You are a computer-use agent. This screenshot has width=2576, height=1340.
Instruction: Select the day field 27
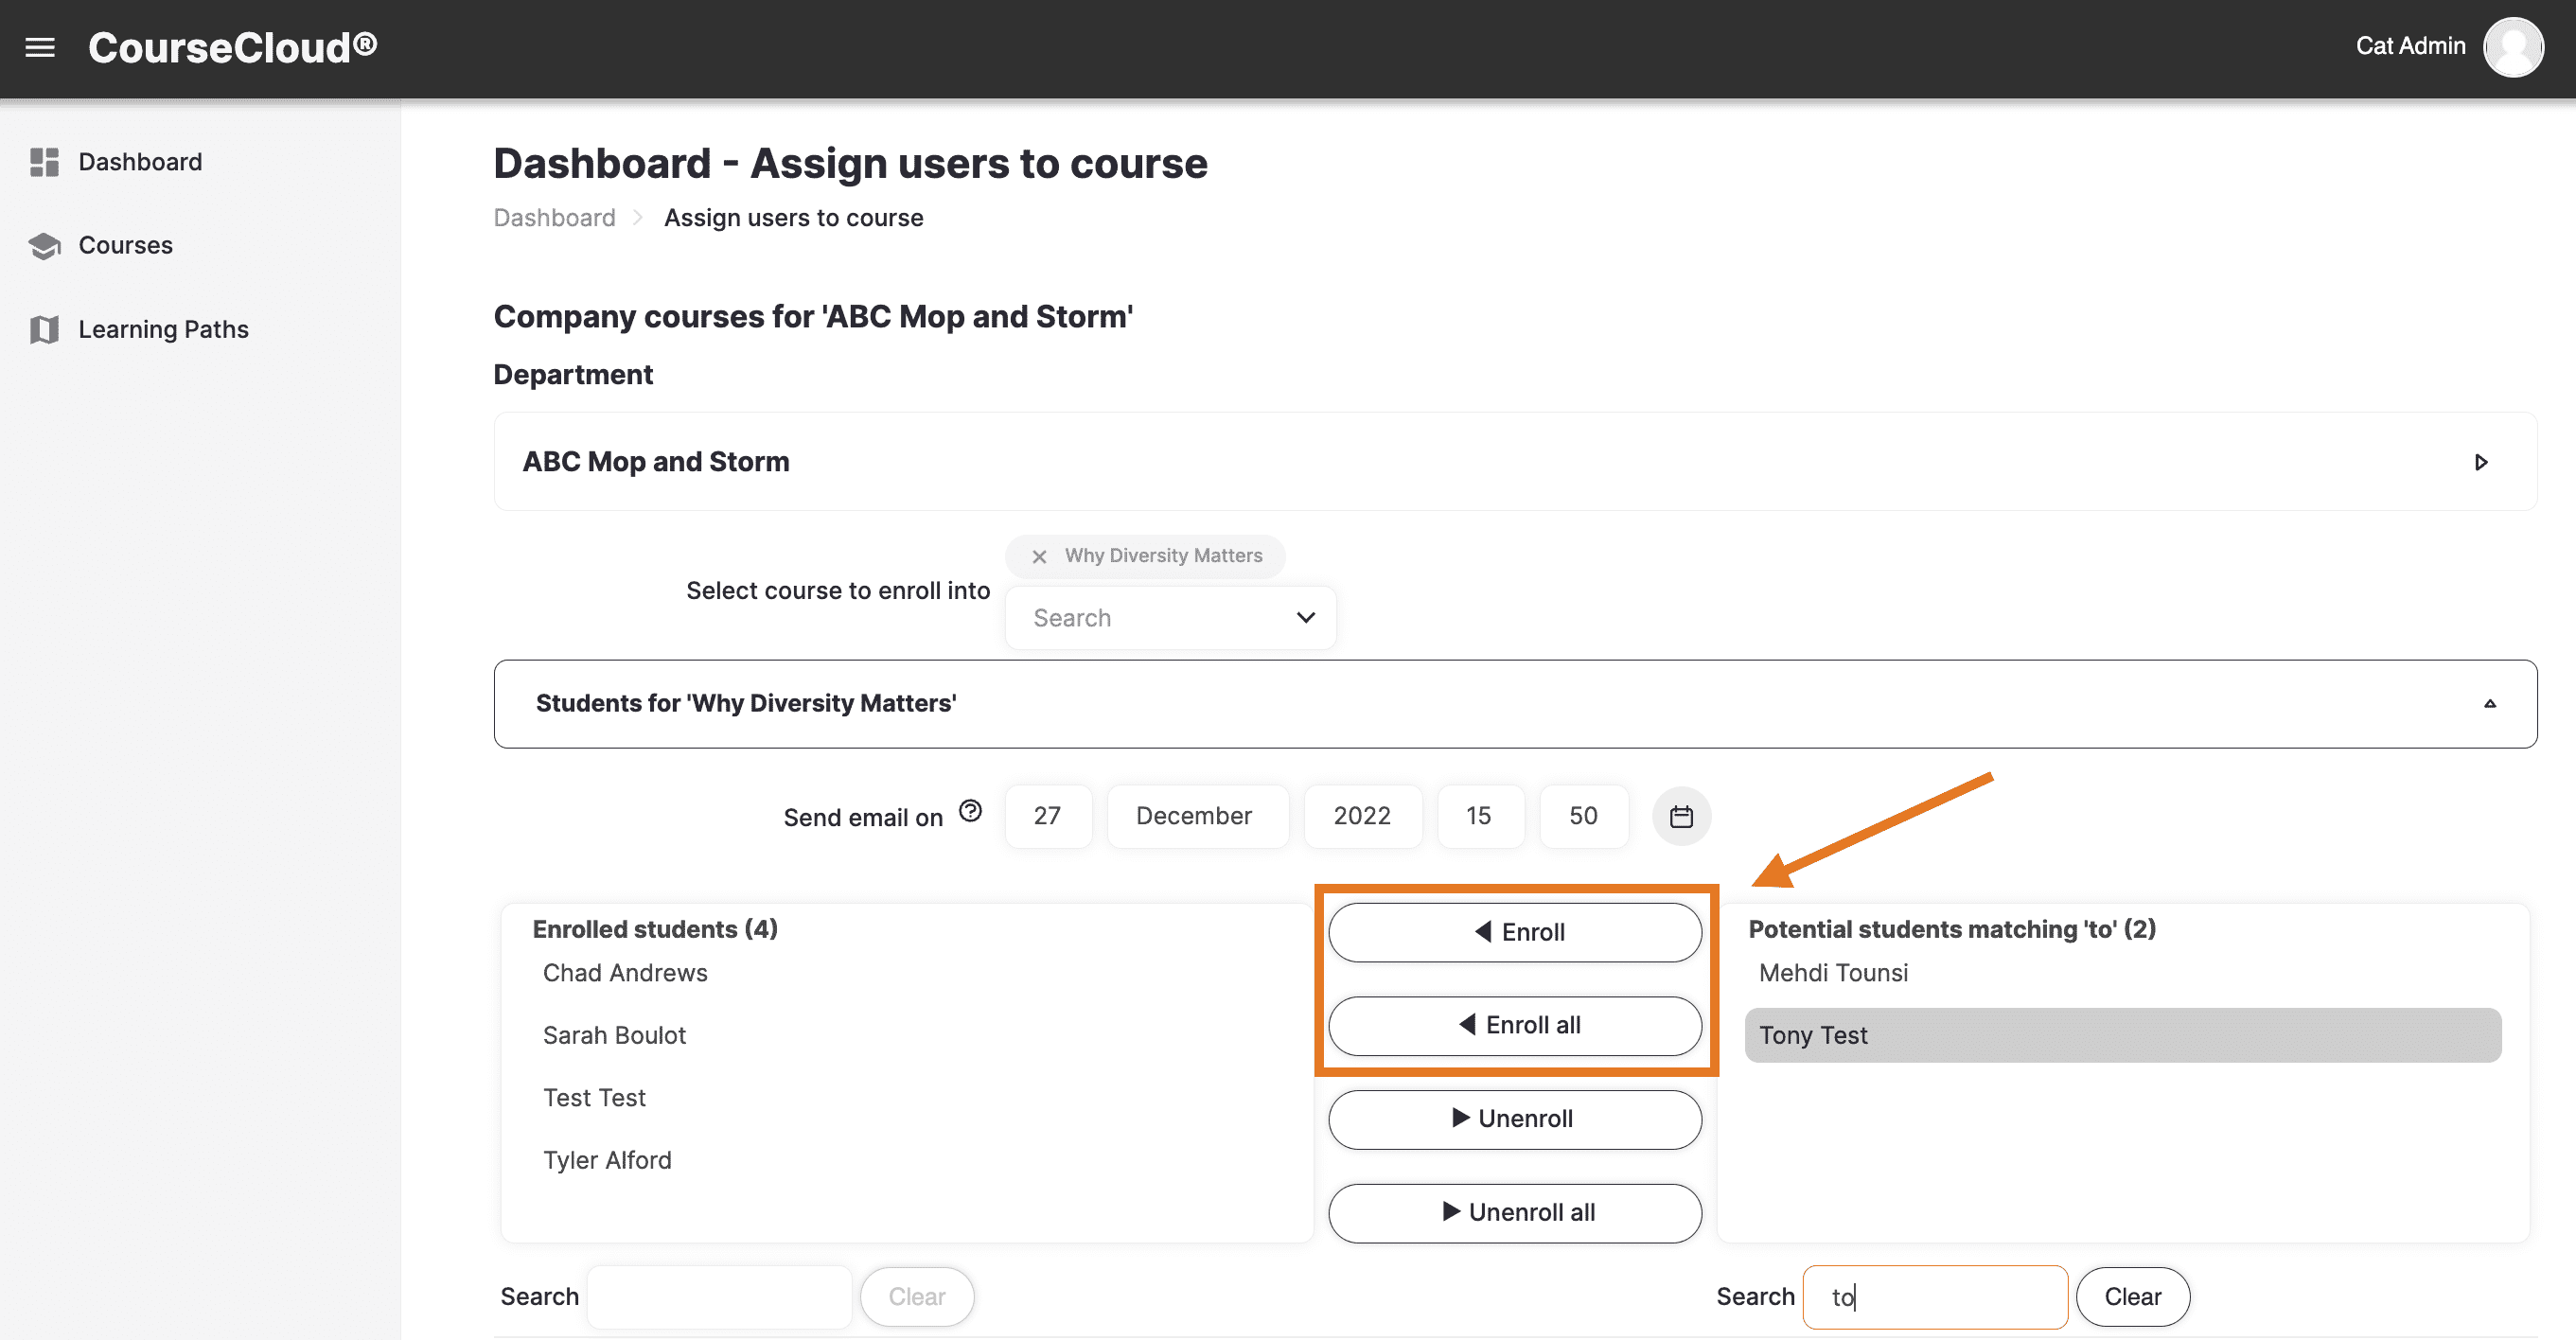[1048, 816]
